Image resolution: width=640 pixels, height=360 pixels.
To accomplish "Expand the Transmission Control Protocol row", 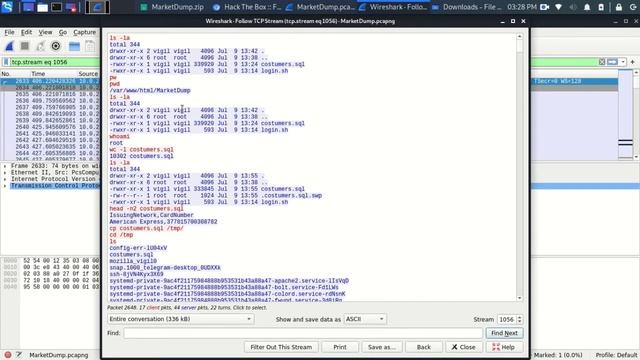I will tap(5, 186).
